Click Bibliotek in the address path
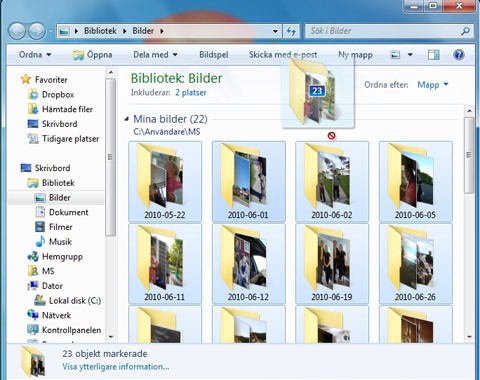 point(100,31)
